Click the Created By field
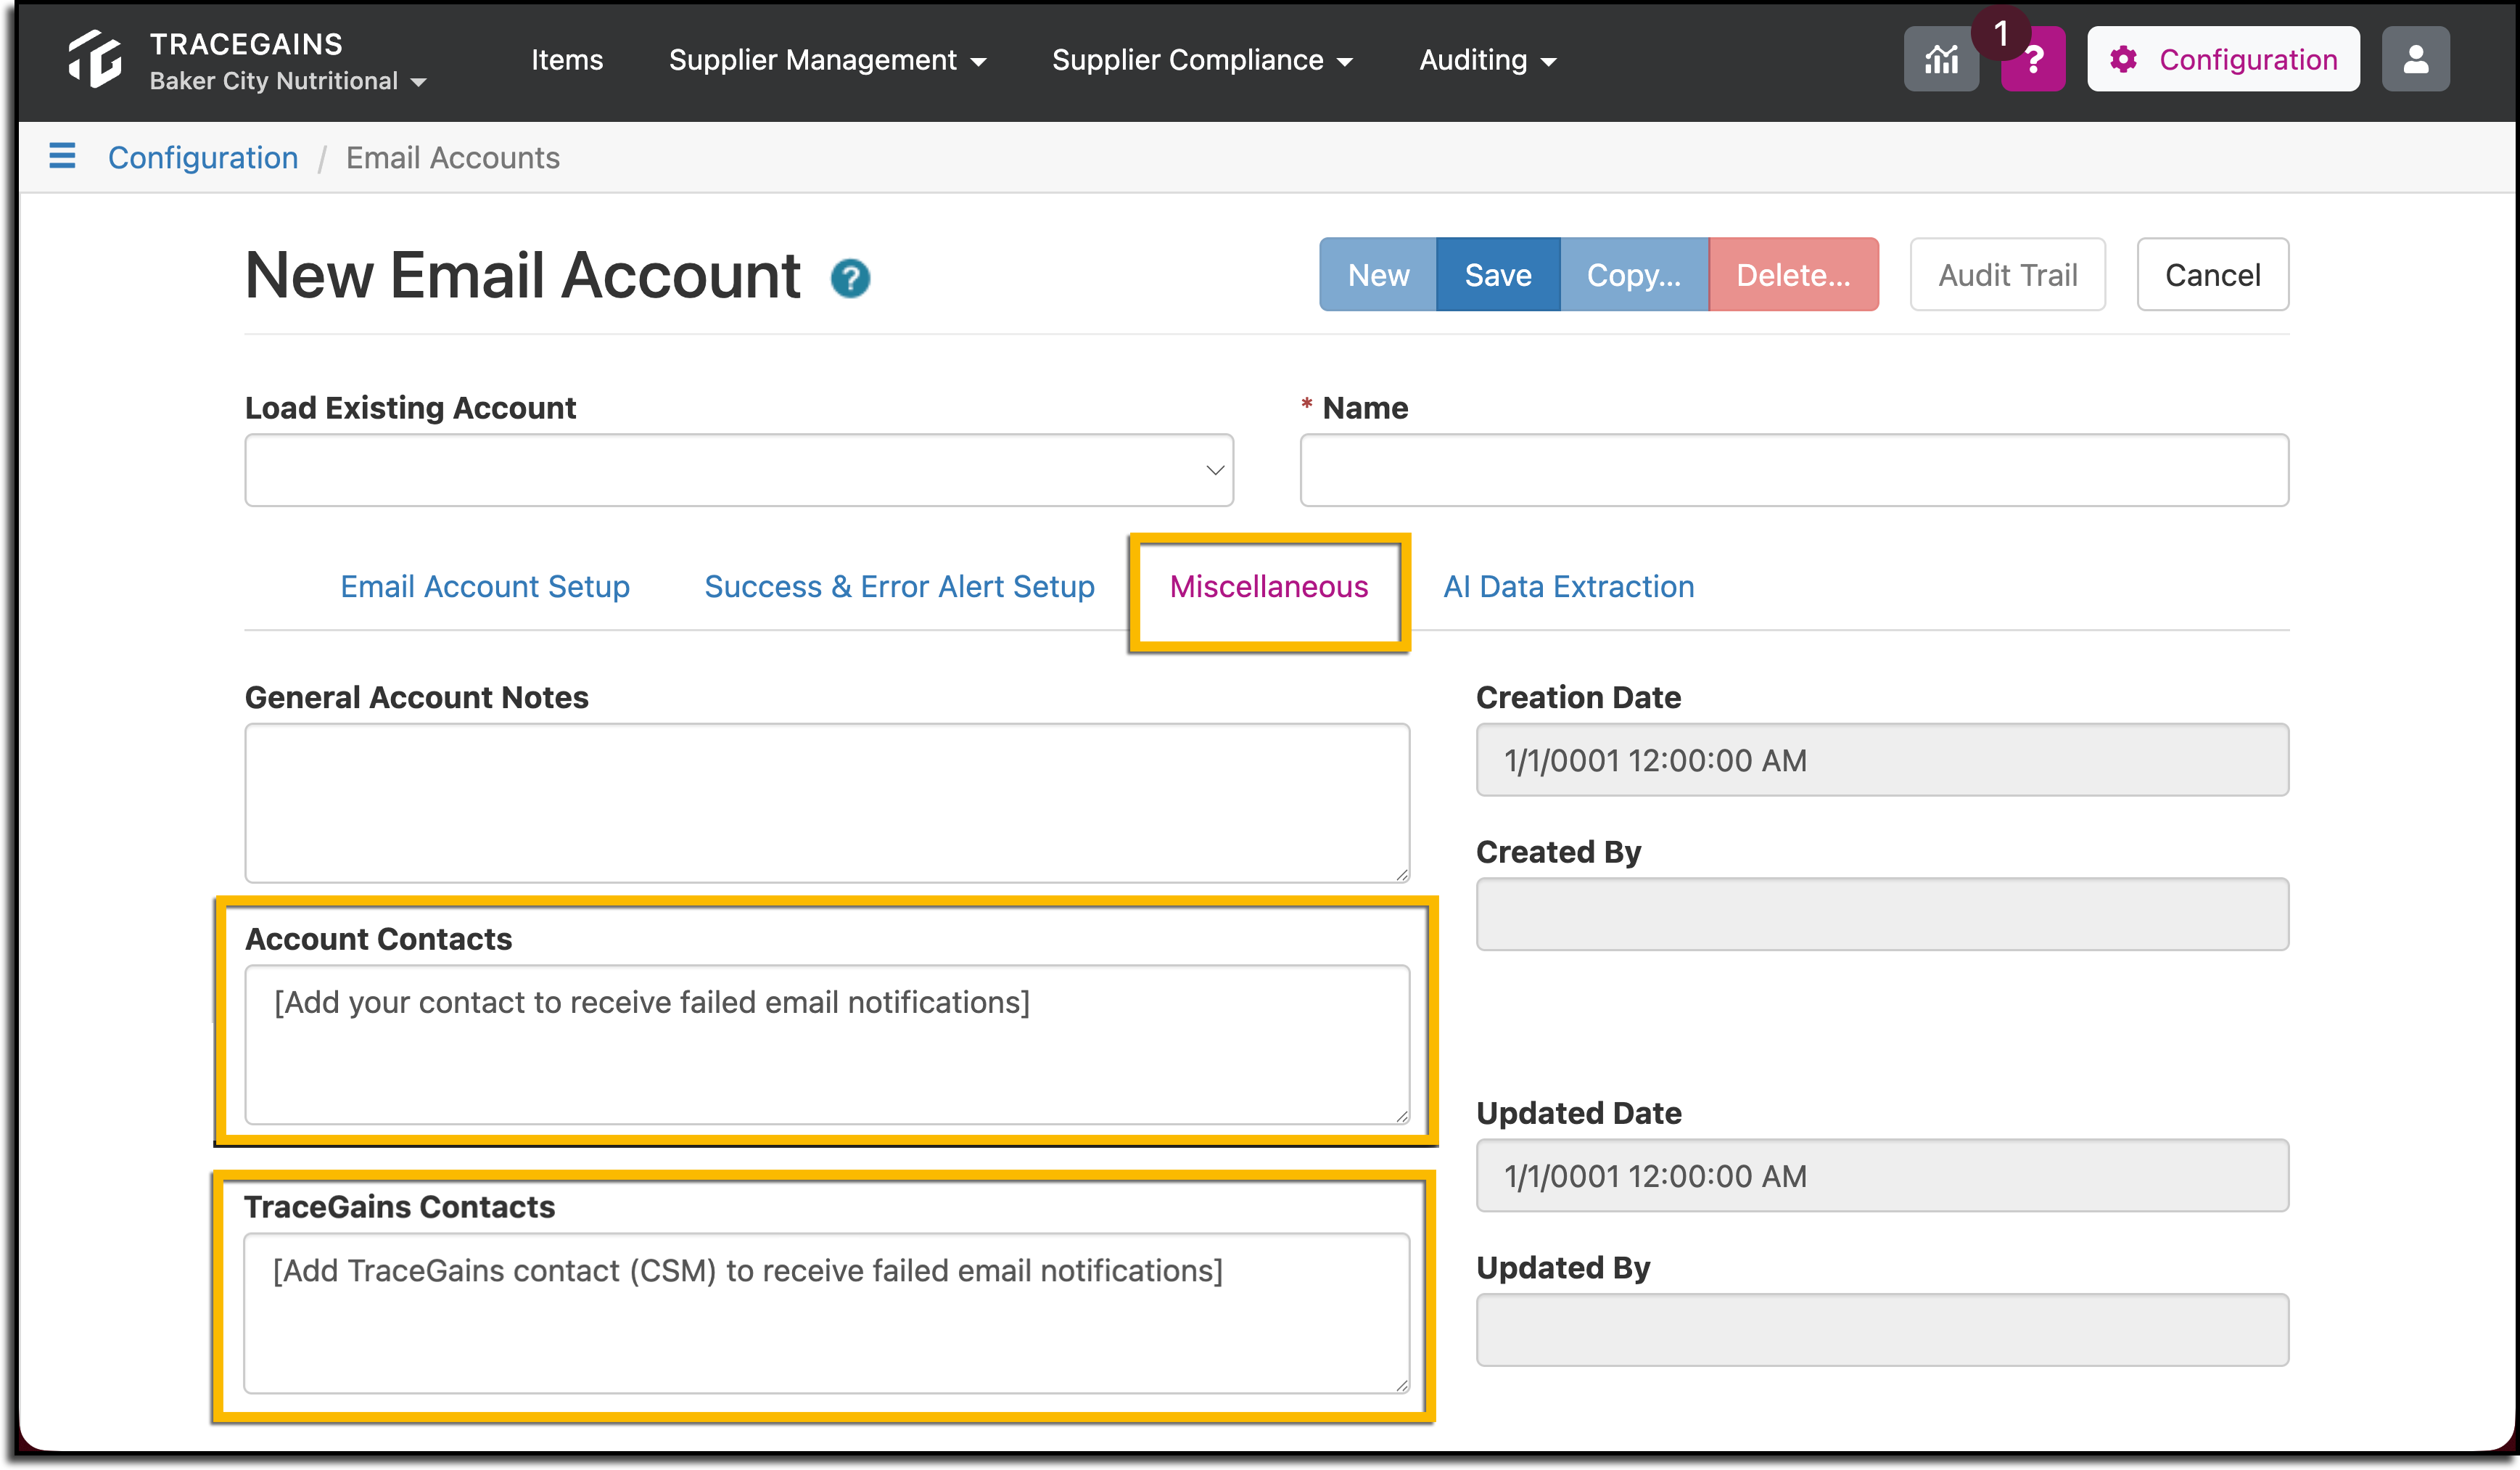 pyautogui.click(x=1882, y=914)
